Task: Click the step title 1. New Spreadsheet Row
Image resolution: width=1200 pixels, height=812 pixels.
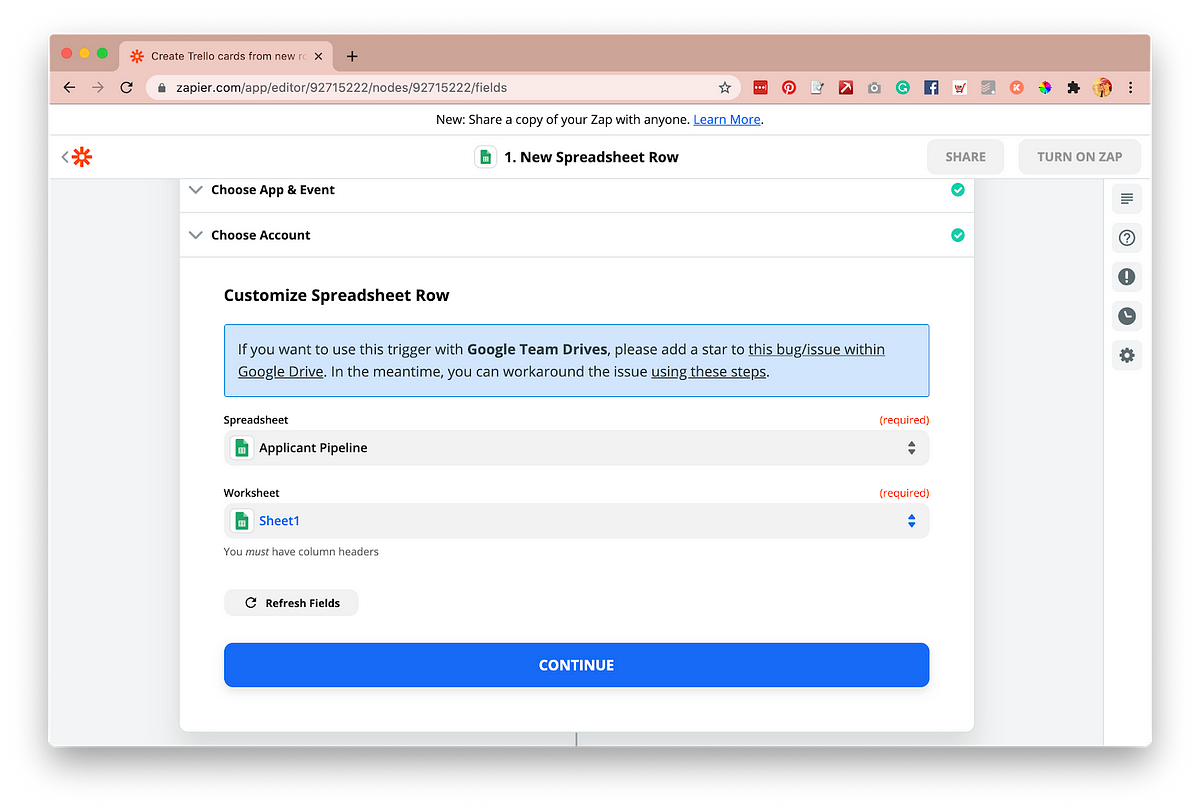Action: [591, 157]
